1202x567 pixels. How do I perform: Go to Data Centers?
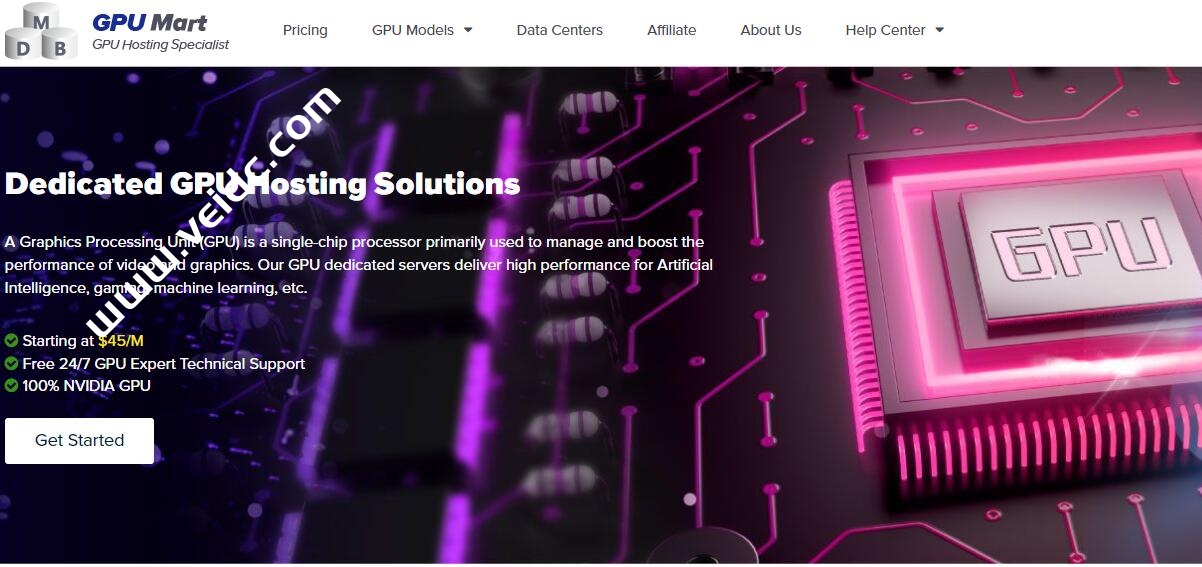point(559,30)
